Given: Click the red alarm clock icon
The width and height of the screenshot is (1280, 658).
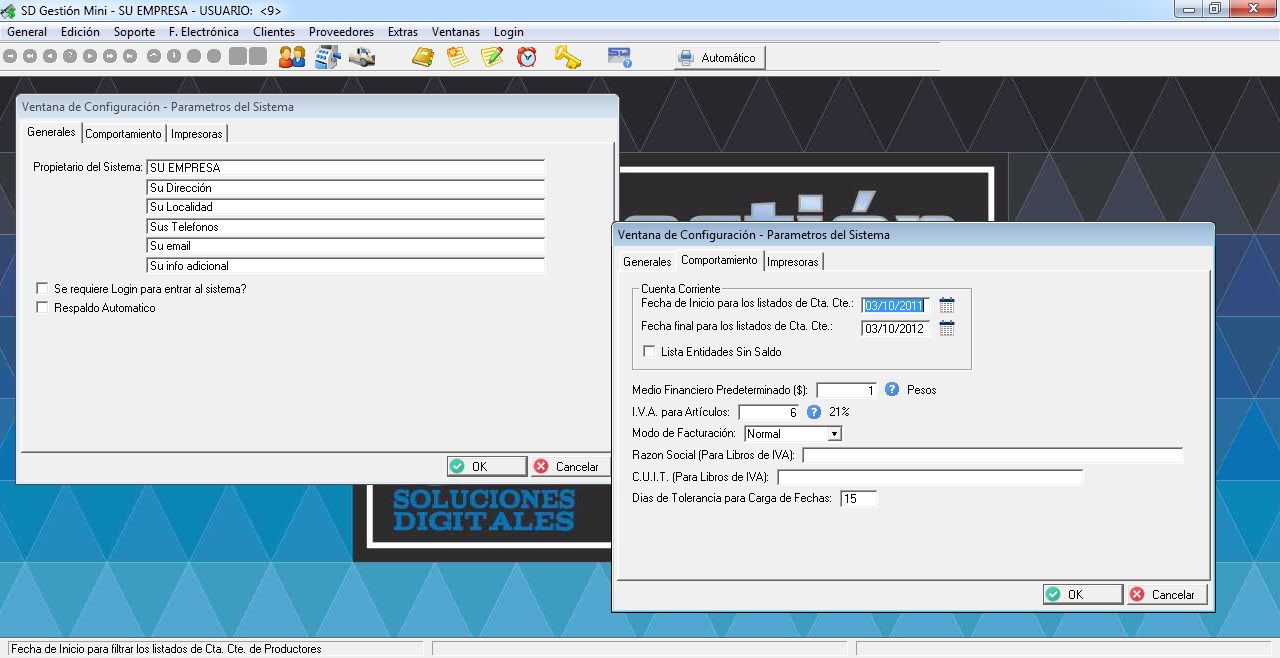Looking at the screenshot, I should 526,57.
